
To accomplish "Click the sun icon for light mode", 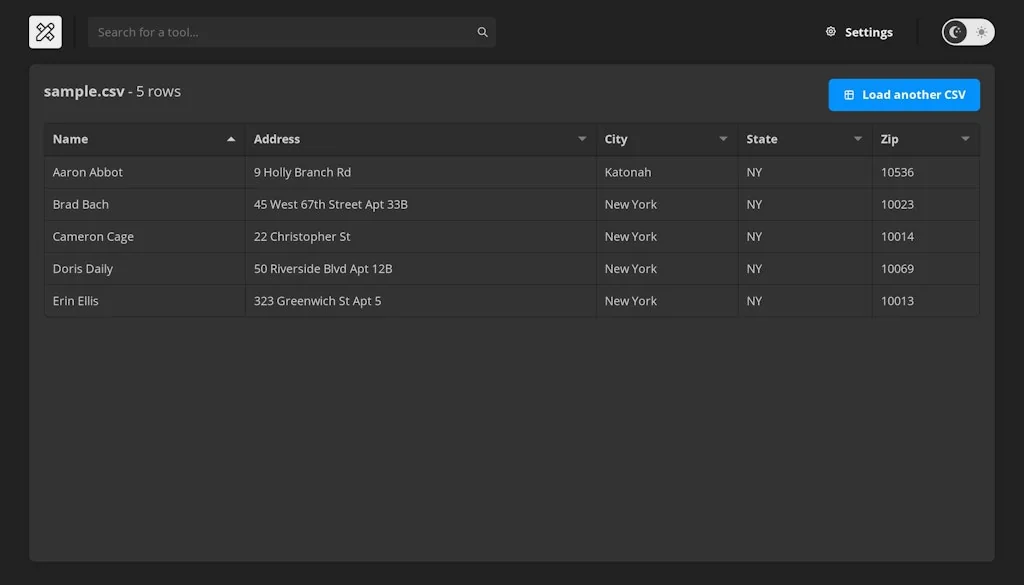I will (981, 32).
